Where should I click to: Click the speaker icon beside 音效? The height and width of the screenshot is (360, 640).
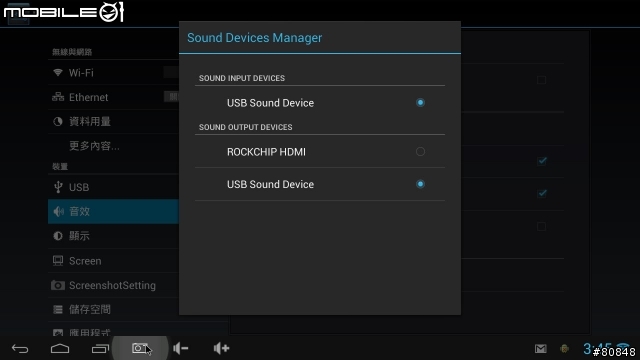click(58, 211)
